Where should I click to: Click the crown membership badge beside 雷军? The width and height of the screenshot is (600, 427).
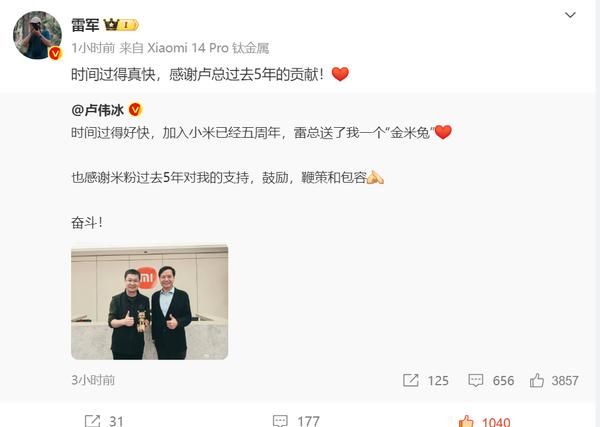point(121,25)
